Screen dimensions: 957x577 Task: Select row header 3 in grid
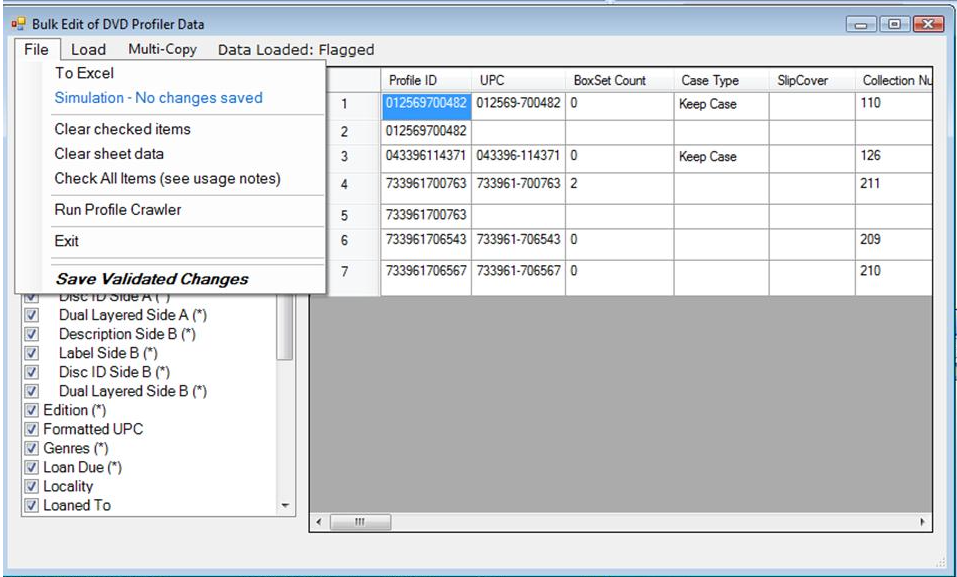(x=345, y=157)
